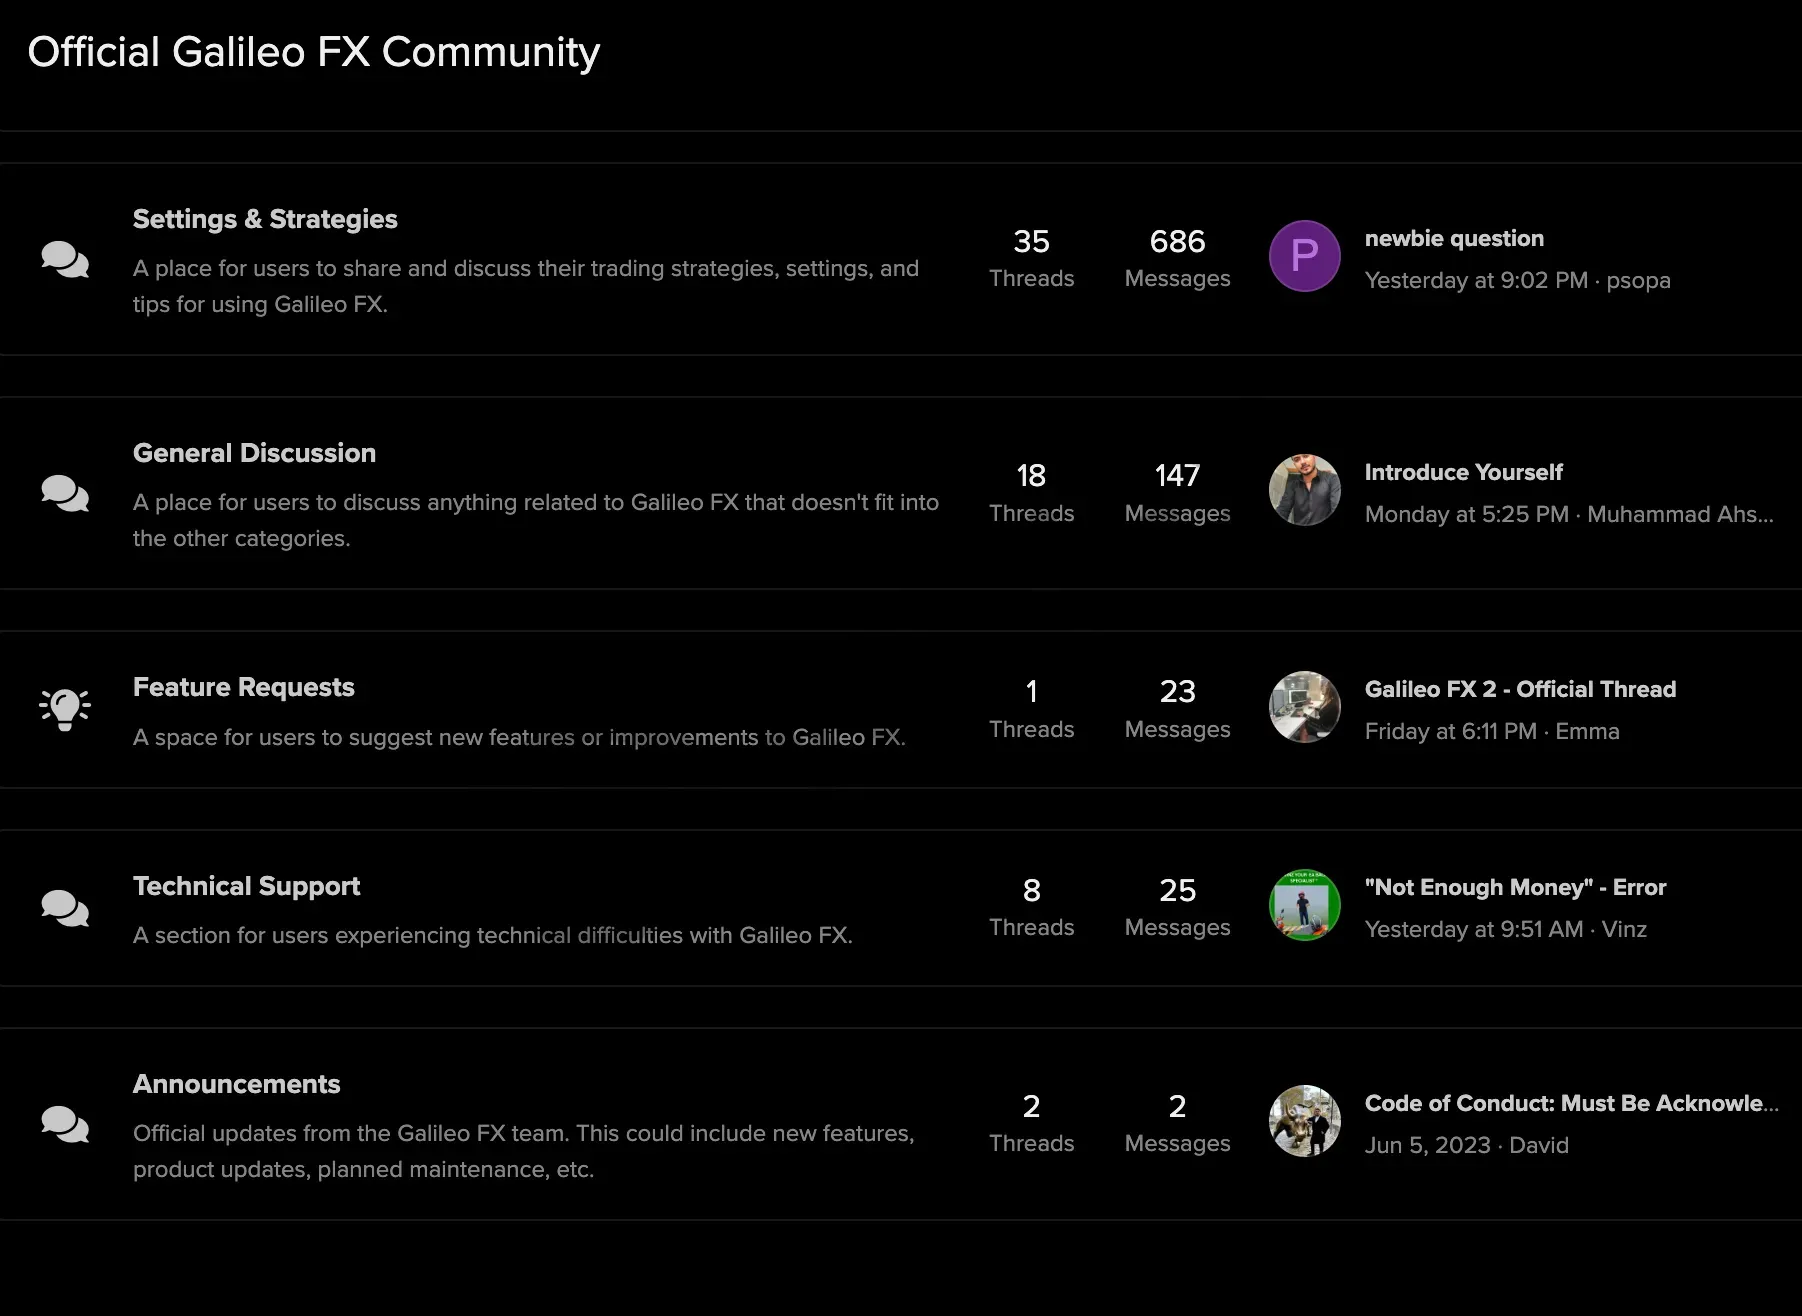
Task: Click the 'Emma' username
Action: (x=1587, y=731)
